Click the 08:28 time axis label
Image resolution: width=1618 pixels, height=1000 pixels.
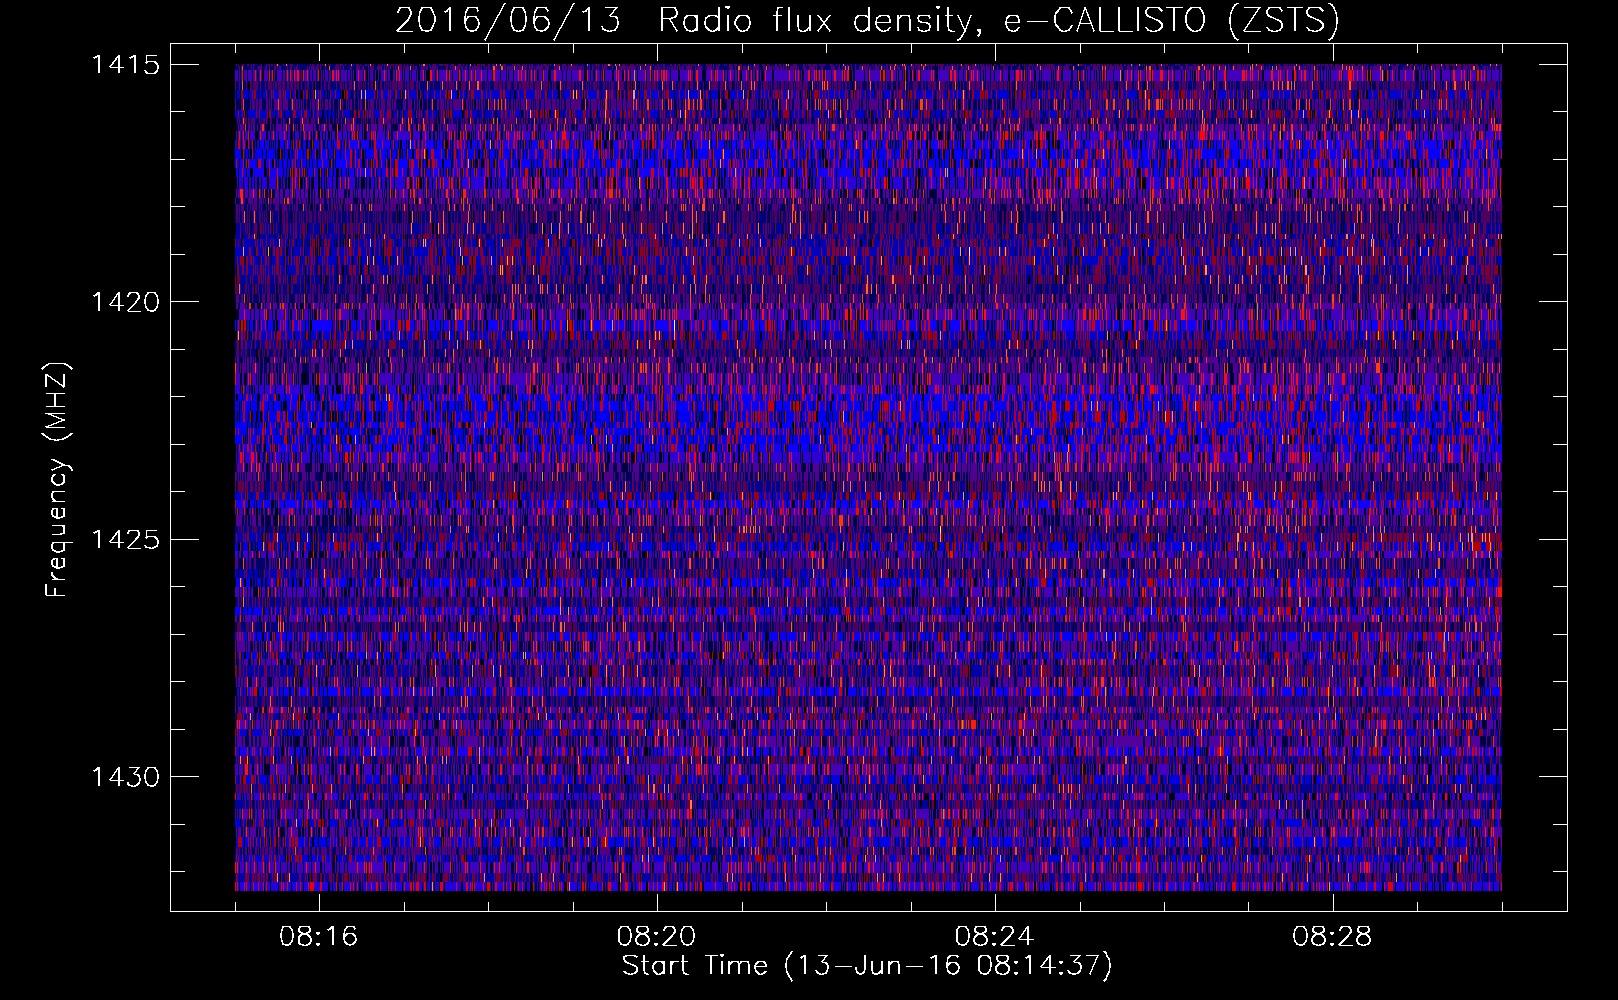pyautogui.click(x=1333, y=937)
